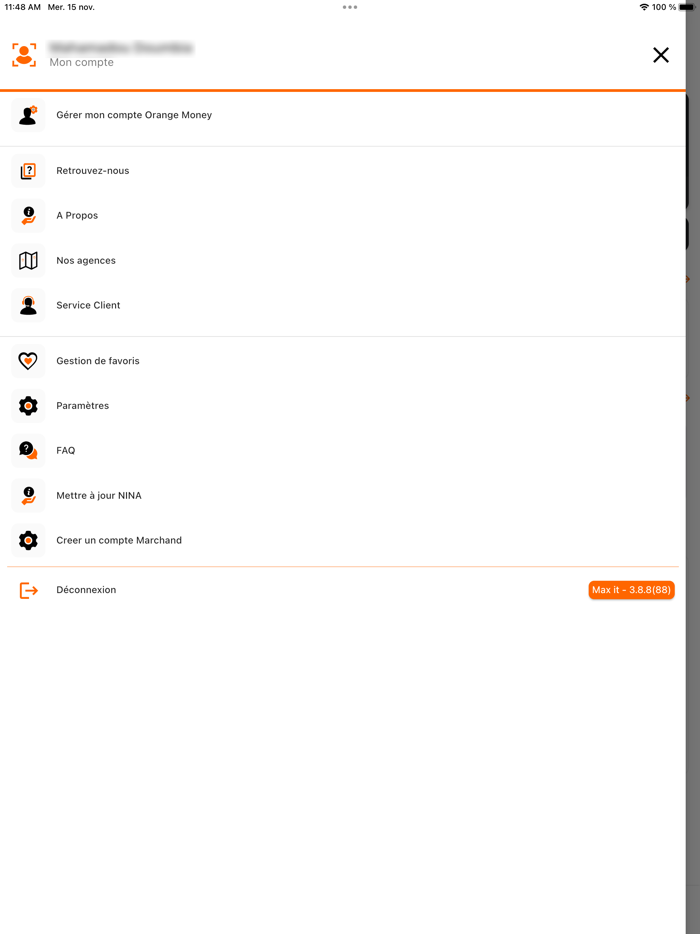Select the Gérer mon compte Orange Money icon
Viewport: 700px width, 934px height.
tap(28, 115)
